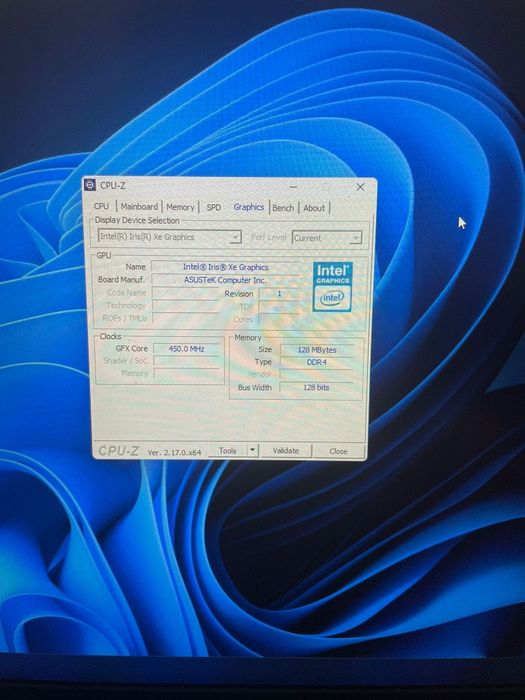Click the Close button at bottom
The height and width of the screenshot is (700, 525).
(x=338, y=451)
